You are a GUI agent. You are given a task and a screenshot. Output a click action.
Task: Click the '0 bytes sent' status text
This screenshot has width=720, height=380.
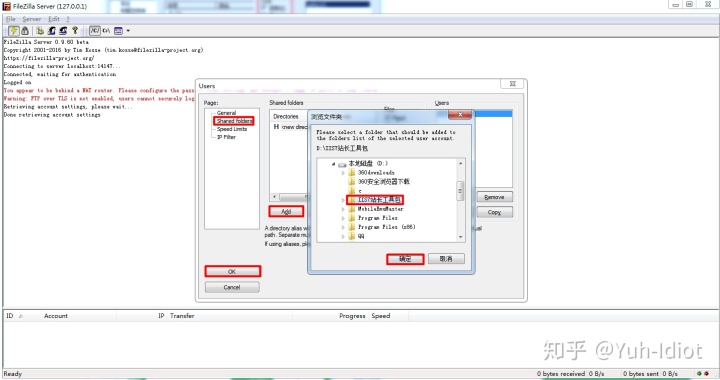[641, 374]
